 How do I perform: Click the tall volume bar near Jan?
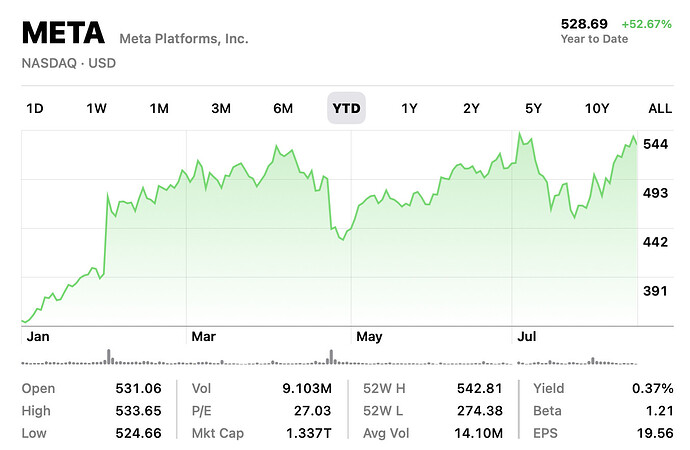(108, 356)
